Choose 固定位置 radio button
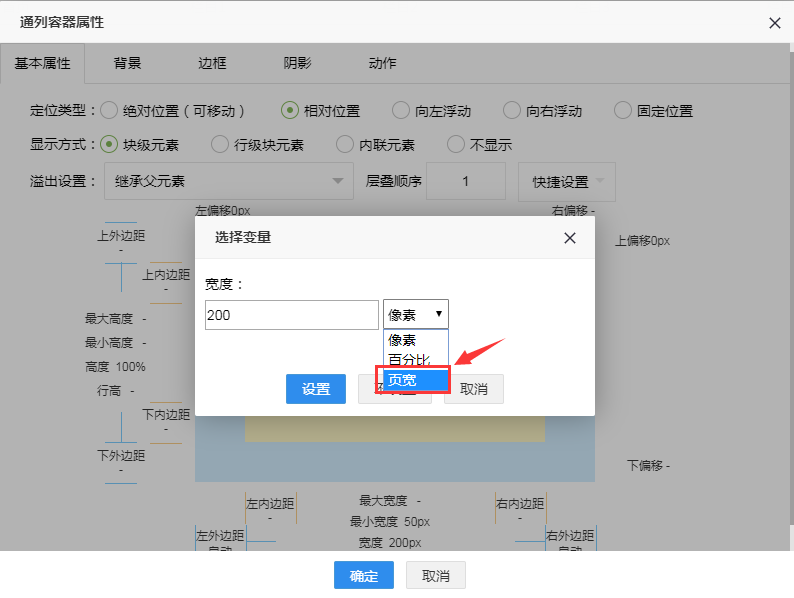The width and height of the screenshot is (794, 598). (x=623, y=111)
